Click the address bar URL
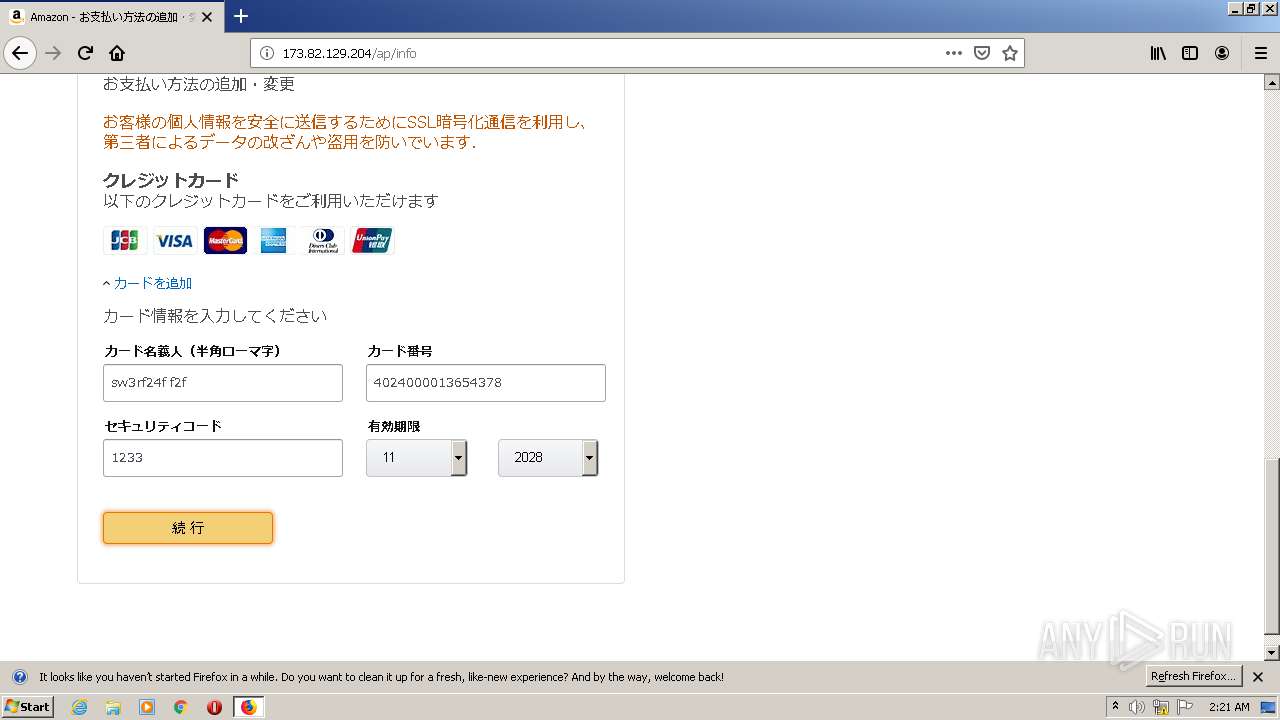 349,53
